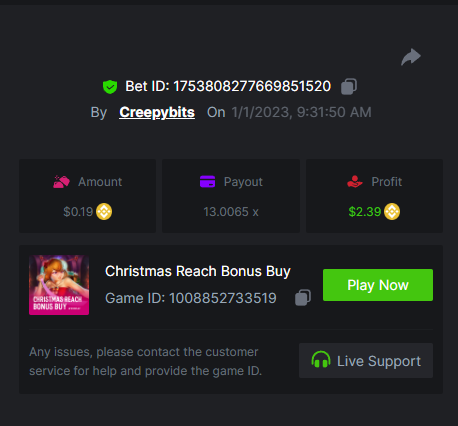The width and height of the screenshot is (458, 426).
Task: Click the green headphones support icon
Action: click(x=321, y=360)
